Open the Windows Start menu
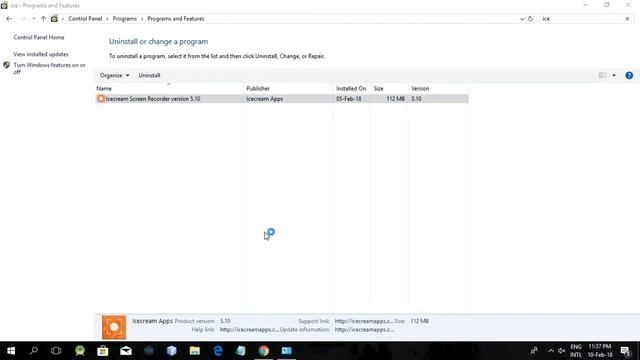 point(11,351)
